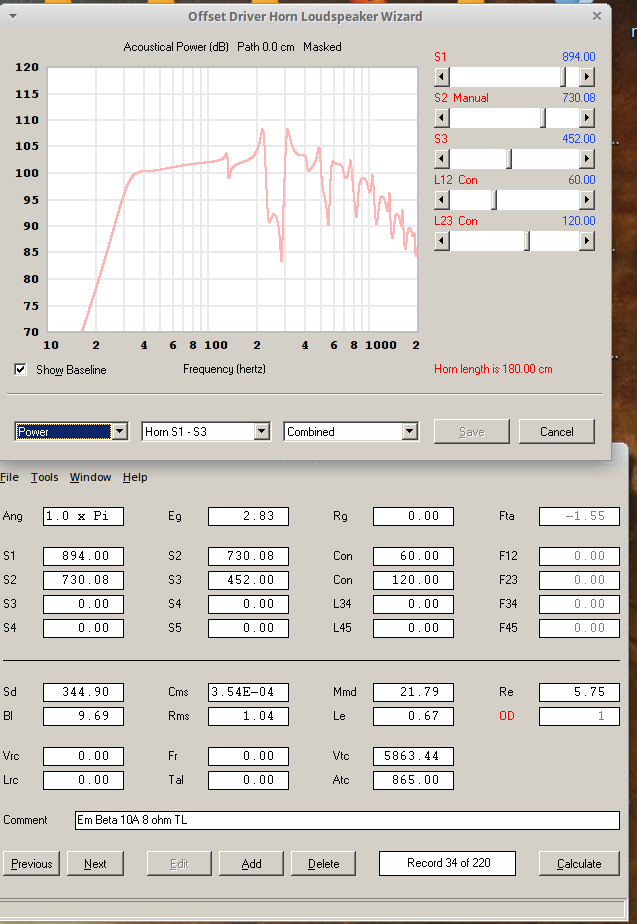Screen dimensions: 637x924
Task: Click the S3 slider thumb
Action: (510, 159)
